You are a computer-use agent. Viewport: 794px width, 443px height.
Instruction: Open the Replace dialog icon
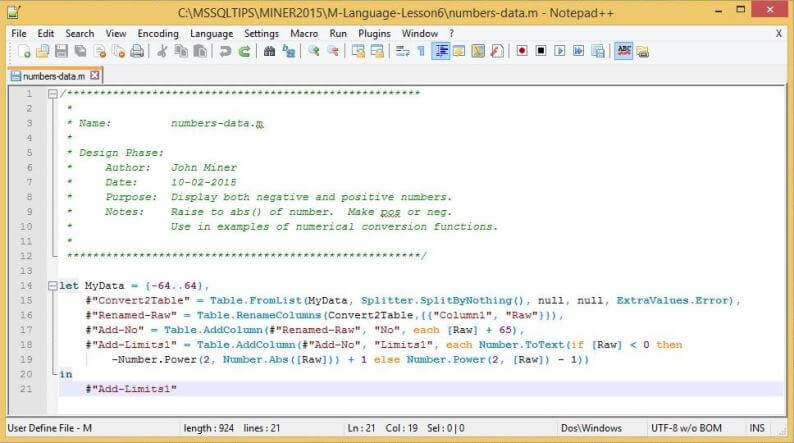[x=289, y=51]
